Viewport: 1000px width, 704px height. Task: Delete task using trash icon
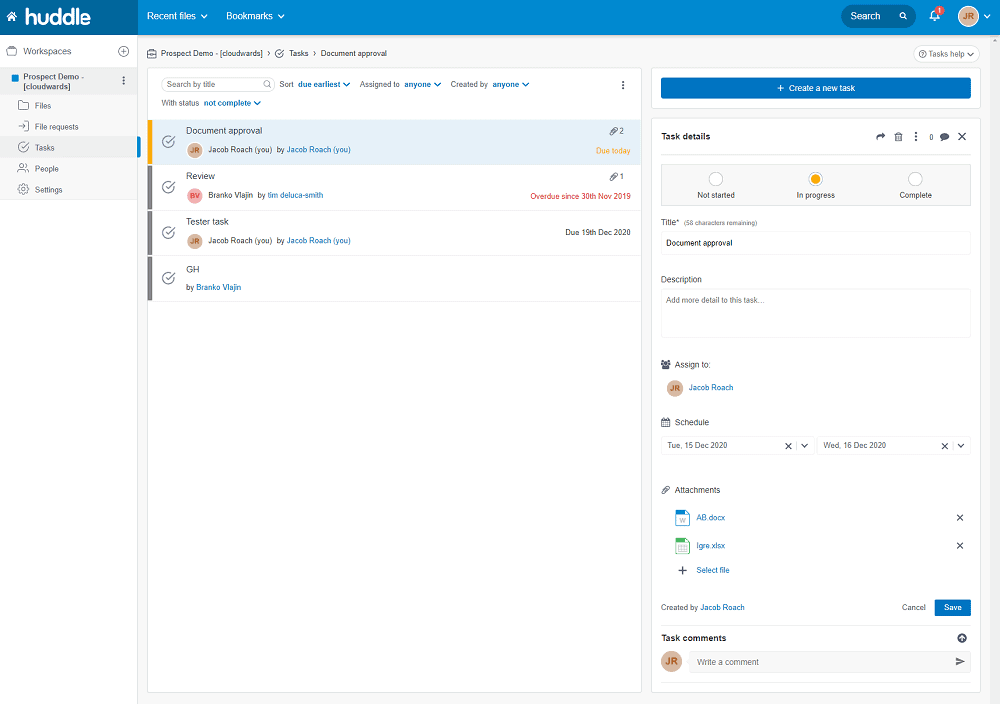click(898, 136)
